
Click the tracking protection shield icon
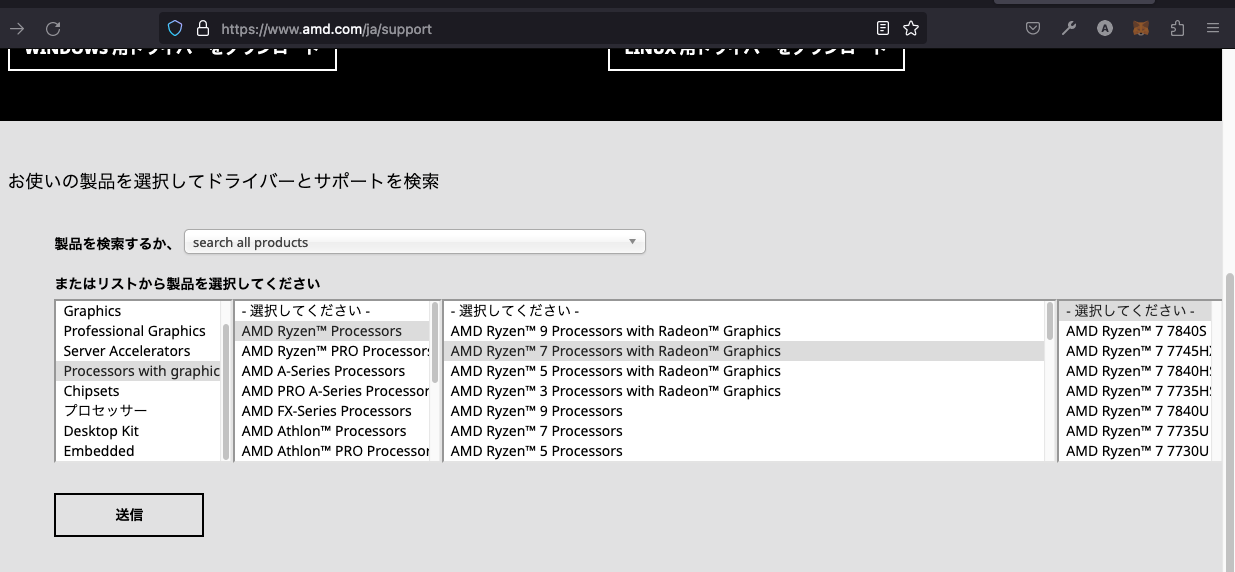click(x=175, y=29)
